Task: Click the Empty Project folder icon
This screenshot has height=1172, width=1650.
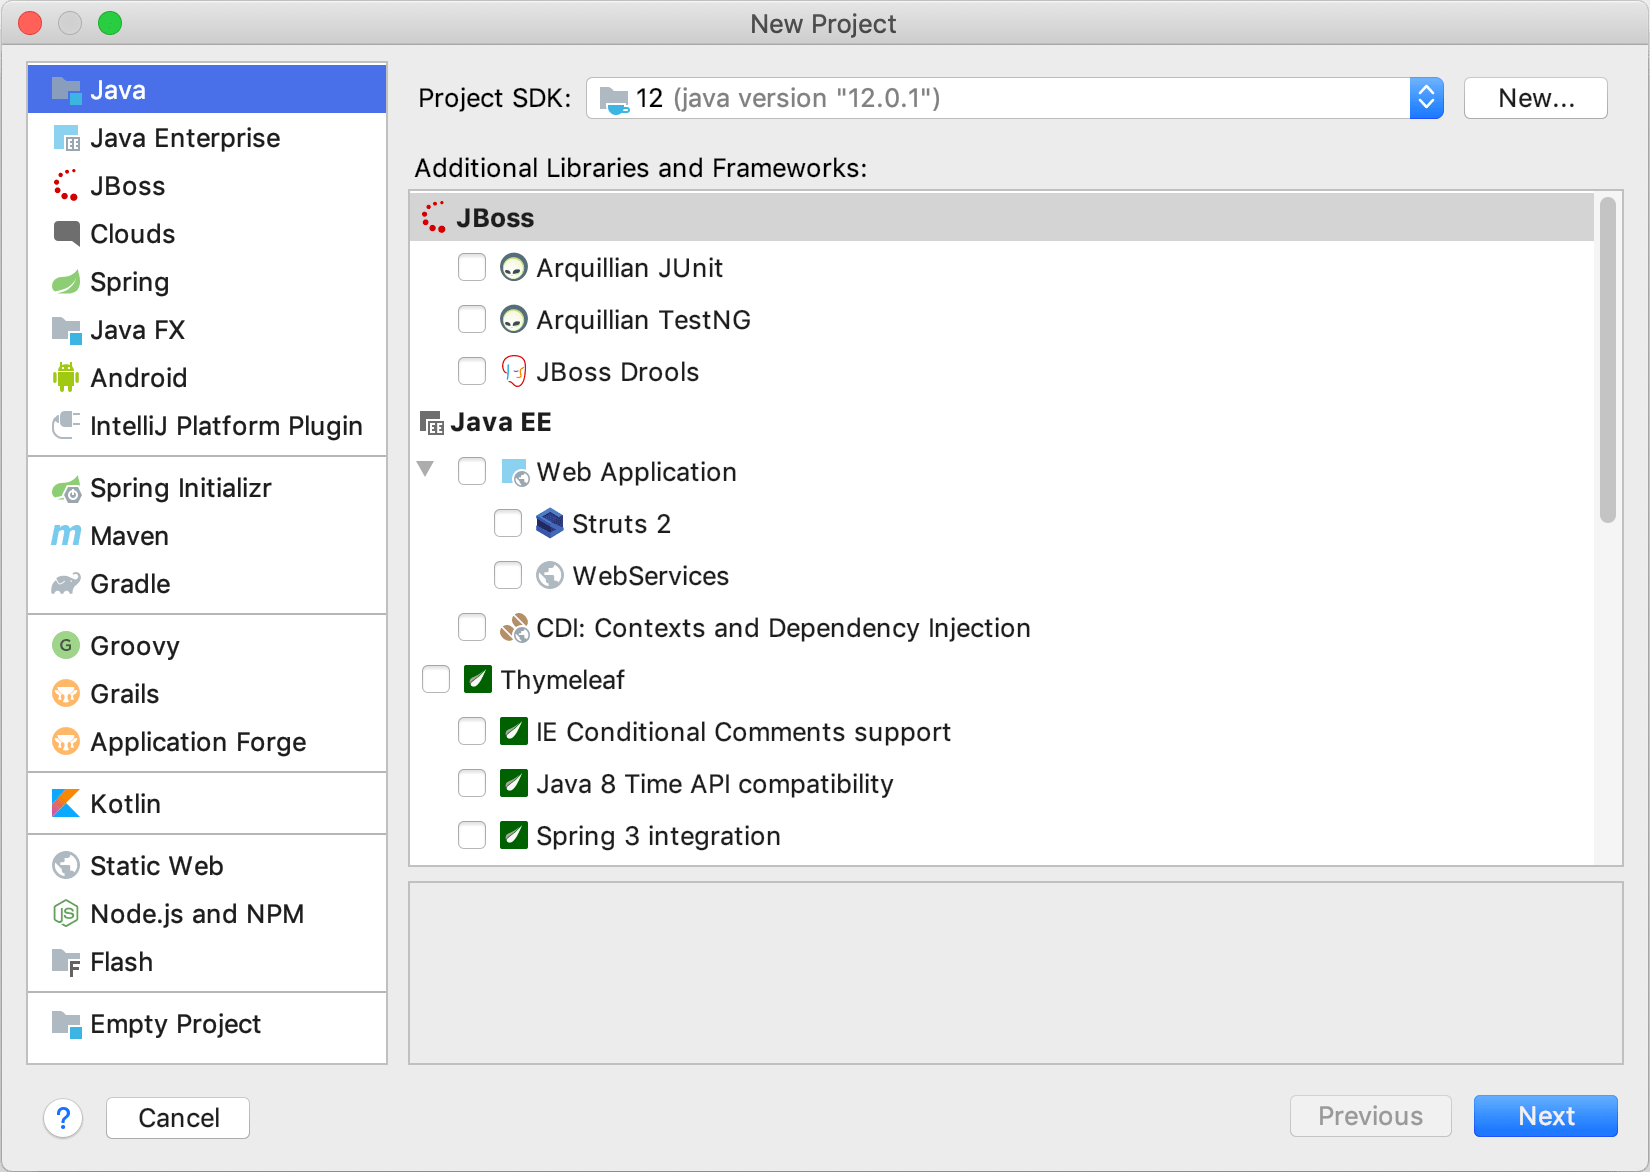Action: 66,1024
